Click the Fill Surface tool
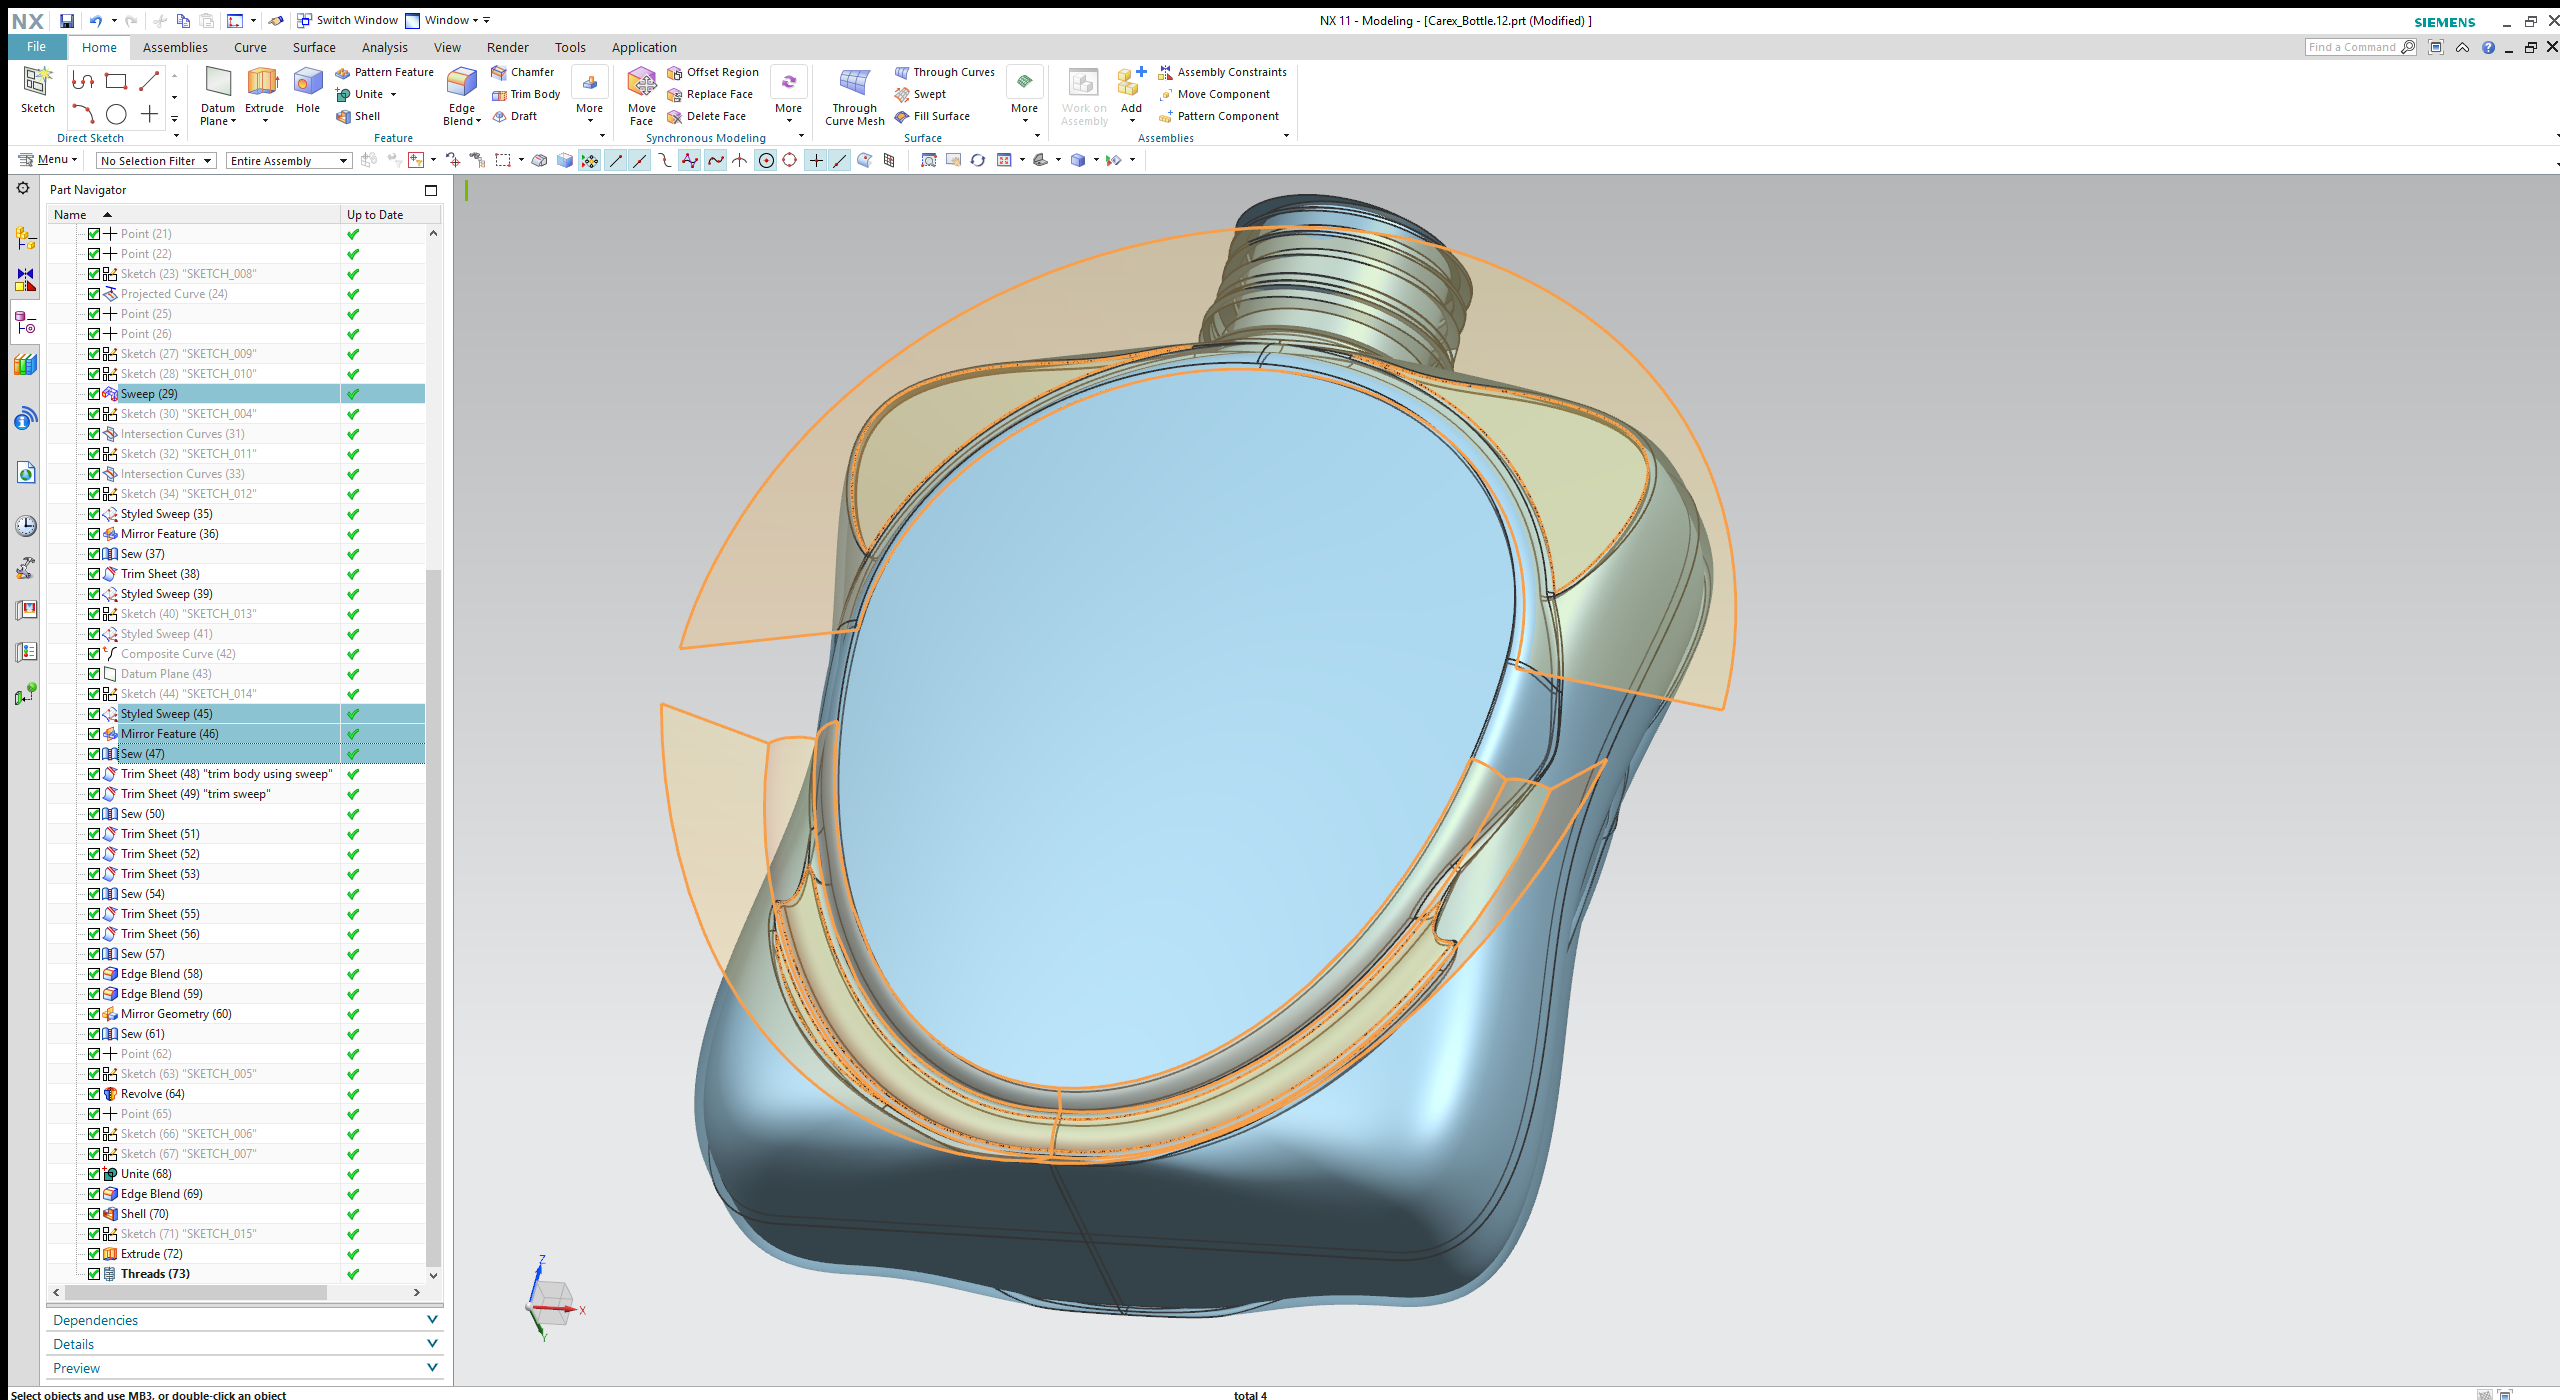Screen dimensions: 2560x1400 pos(932,116)
